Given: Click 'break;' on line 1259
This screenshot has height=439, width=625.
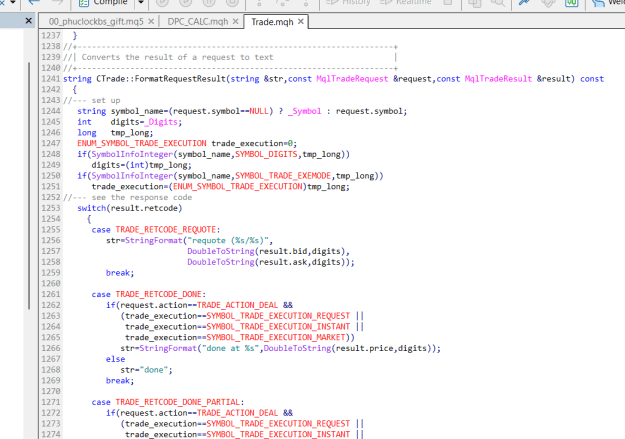Looking at the screenshot, I should 120,273.
